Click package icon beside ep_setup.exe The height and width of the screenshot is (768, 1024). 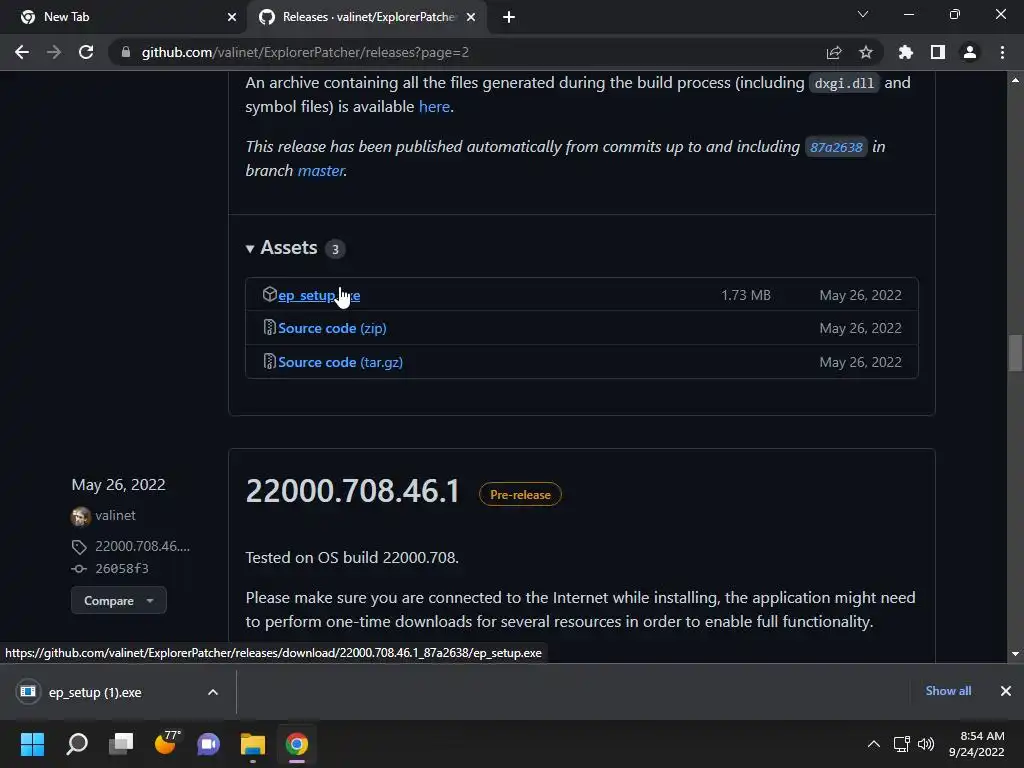[x=269, y=294]
